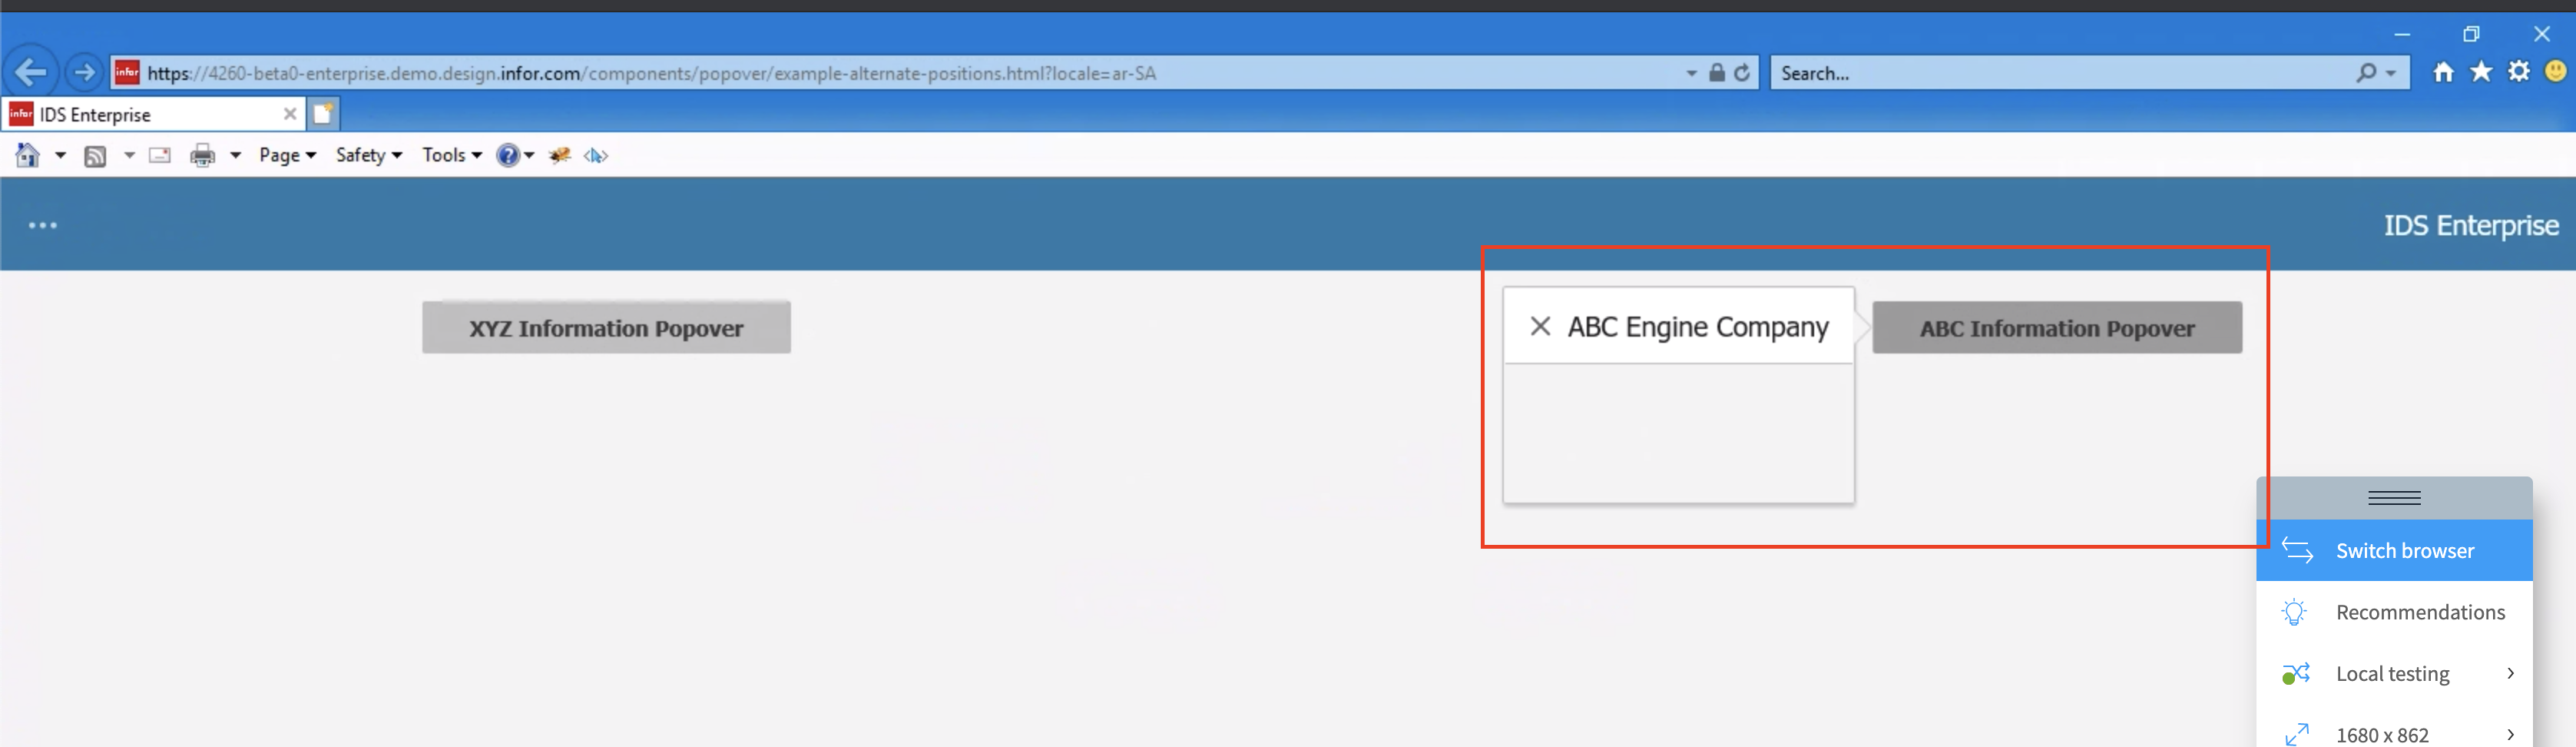2576x747 pixels.
Task: Click the bug debugging icon in command bar
Action: pyautogui.click(x=560, y=155)
